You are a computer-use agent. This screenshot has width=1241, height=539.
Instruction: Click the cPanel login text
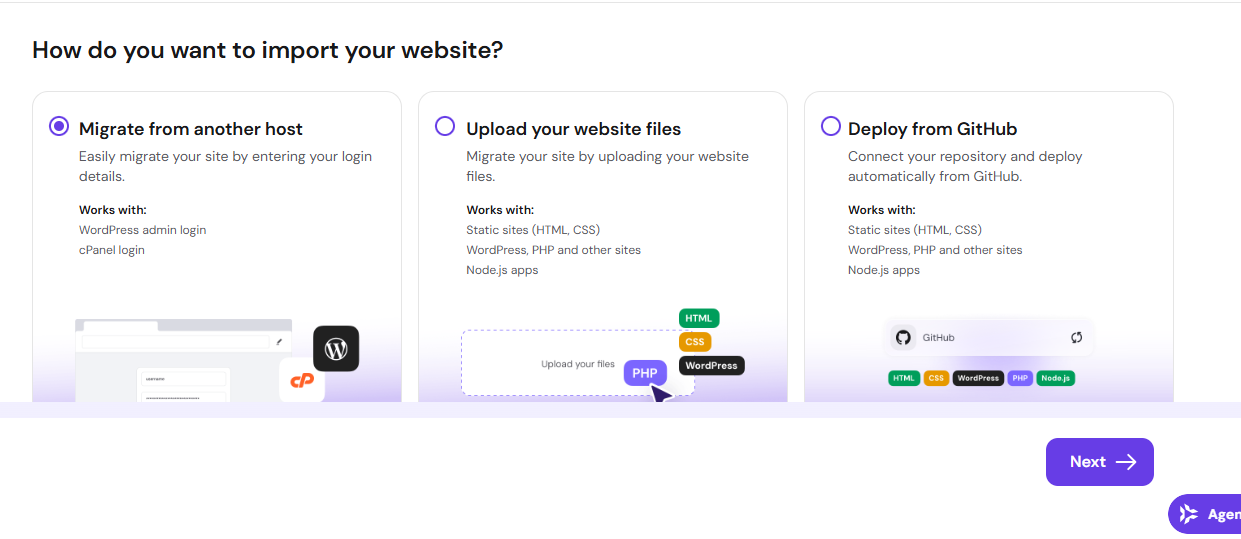112,250
